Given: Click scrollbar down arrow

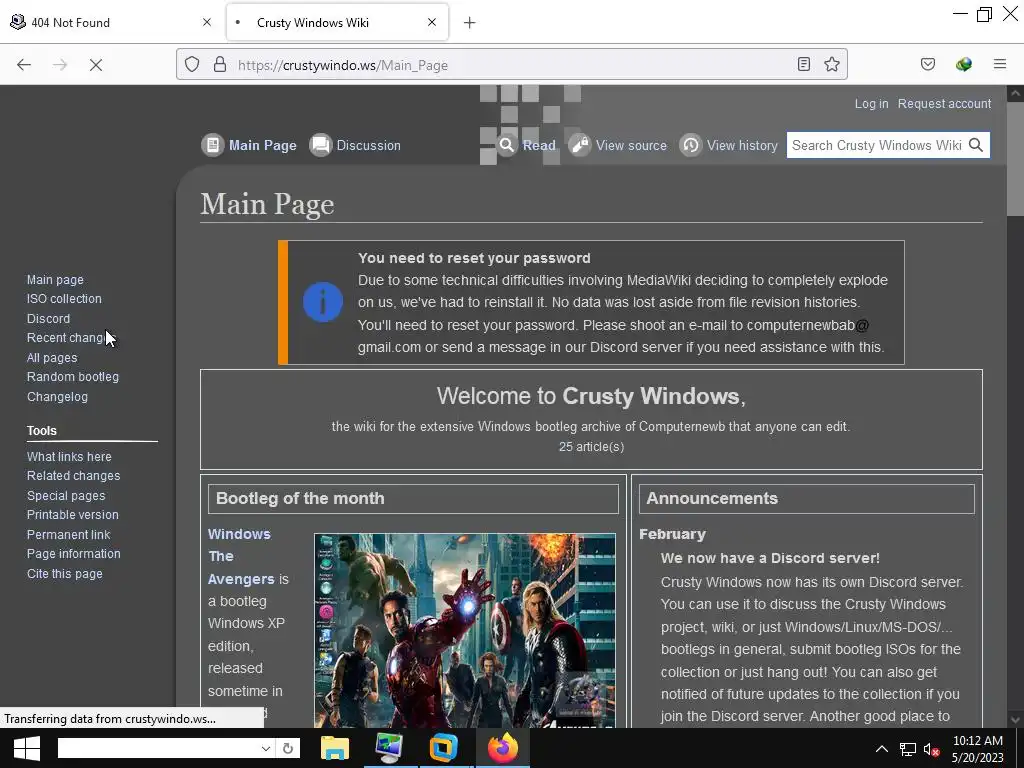Looking at the screenshot, I should 1015,720.
